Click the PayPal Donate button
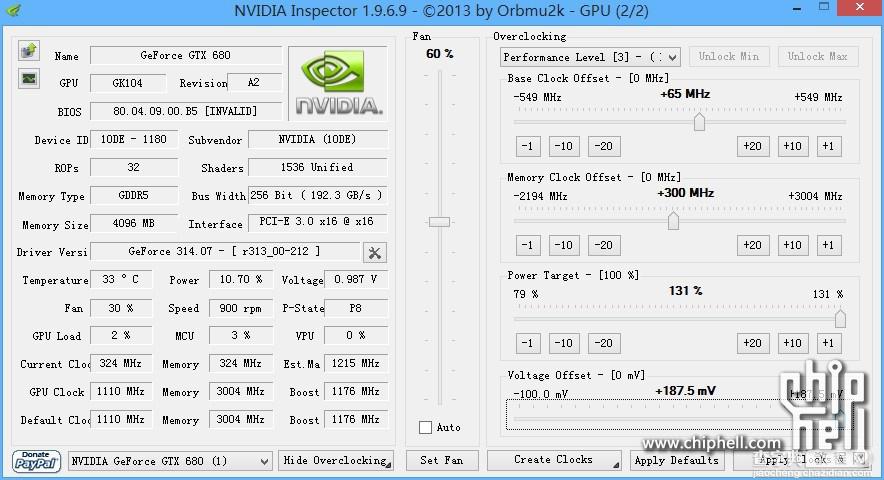 tap(36, 461)
